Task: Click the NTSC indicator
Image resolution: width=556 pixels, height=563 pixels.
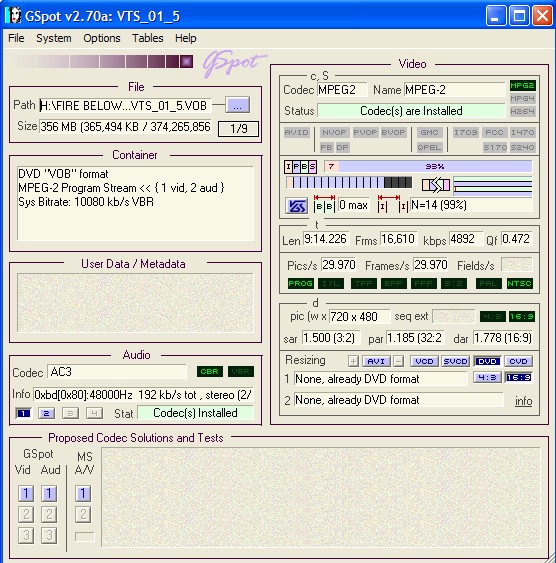Action: tap(519, 283)
